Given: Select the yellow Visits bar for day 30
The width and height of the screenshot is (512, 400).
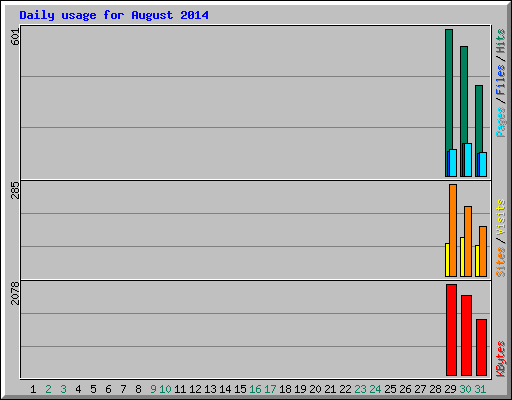Looking at the screenshot, I should (462, 257).
